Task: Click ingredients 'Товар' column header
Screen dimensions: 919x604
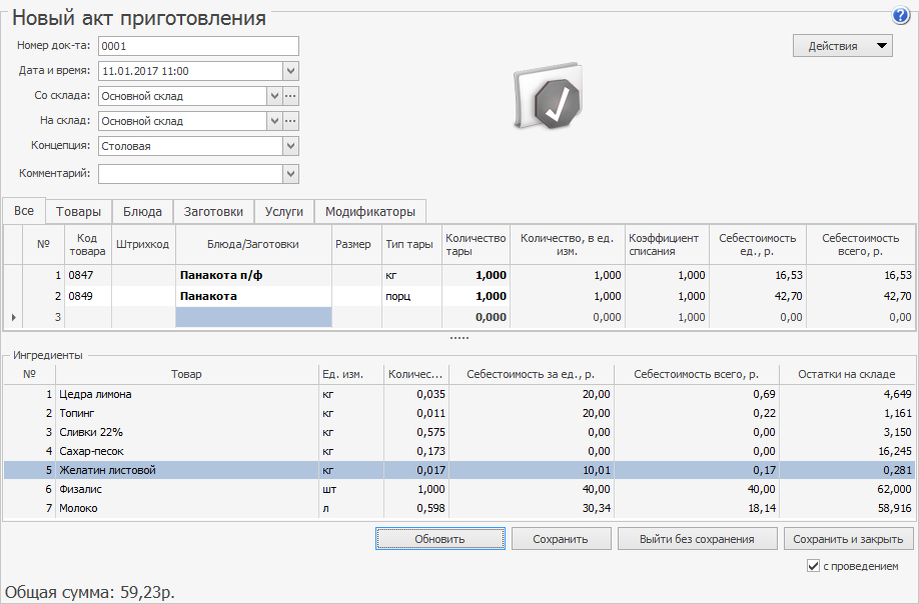Action: coord(186,374)
